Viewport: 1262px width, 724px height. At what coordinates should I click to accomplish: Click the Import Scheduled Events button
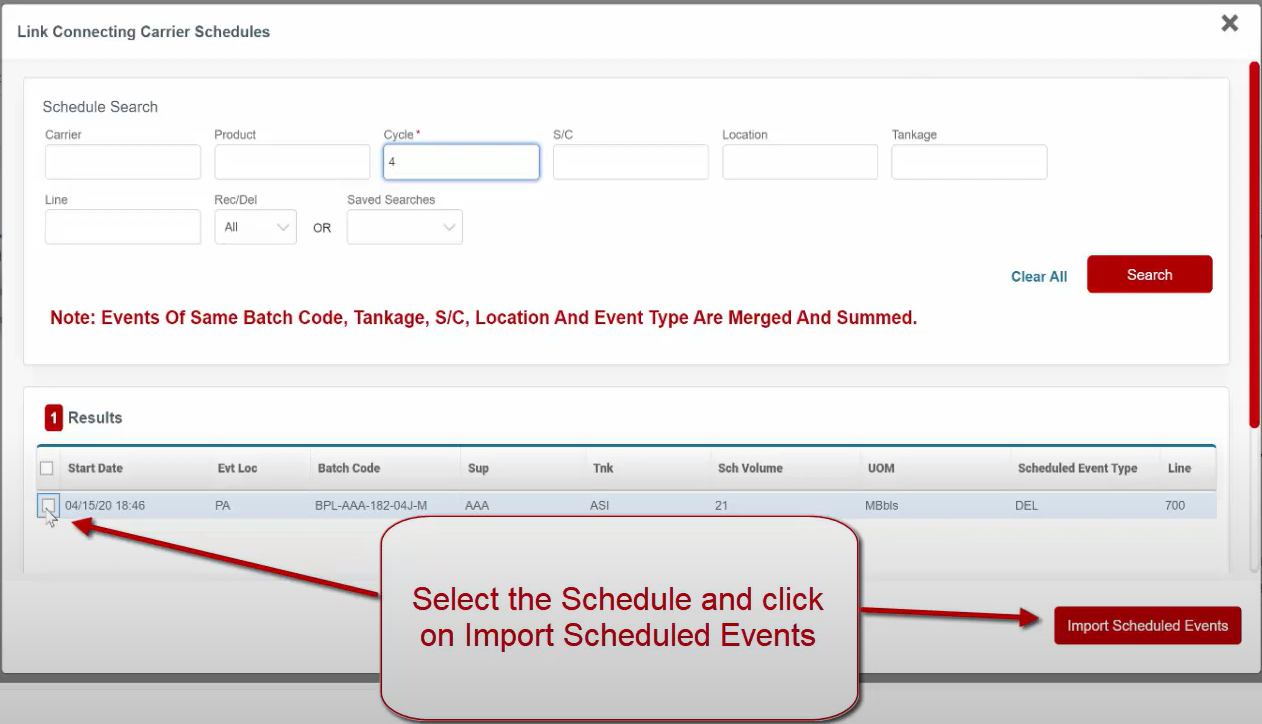click(1147, 626)
